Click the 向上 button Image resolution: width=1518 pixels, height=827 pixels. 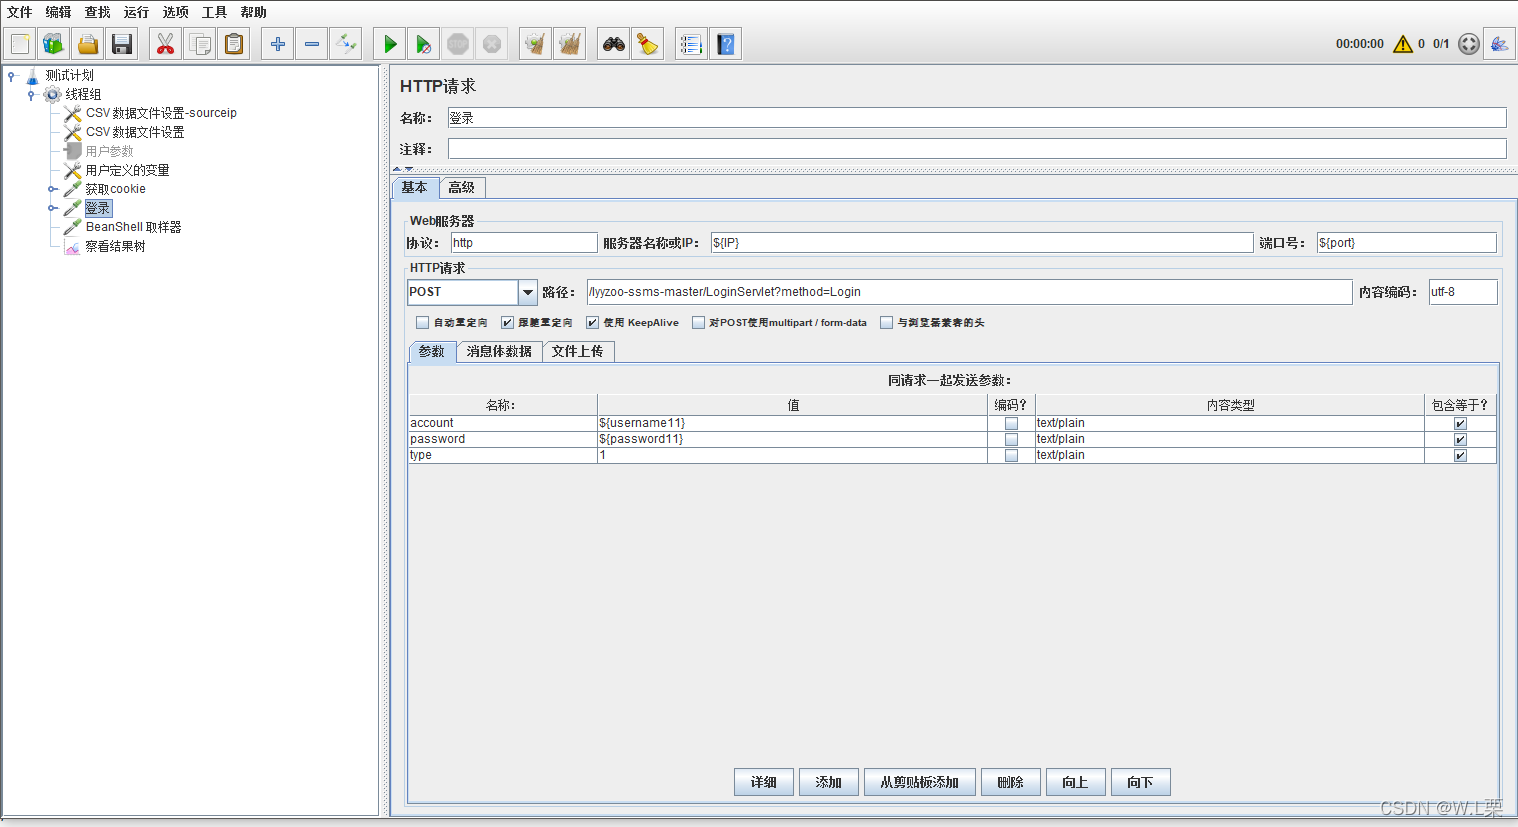click(1075, 782)
